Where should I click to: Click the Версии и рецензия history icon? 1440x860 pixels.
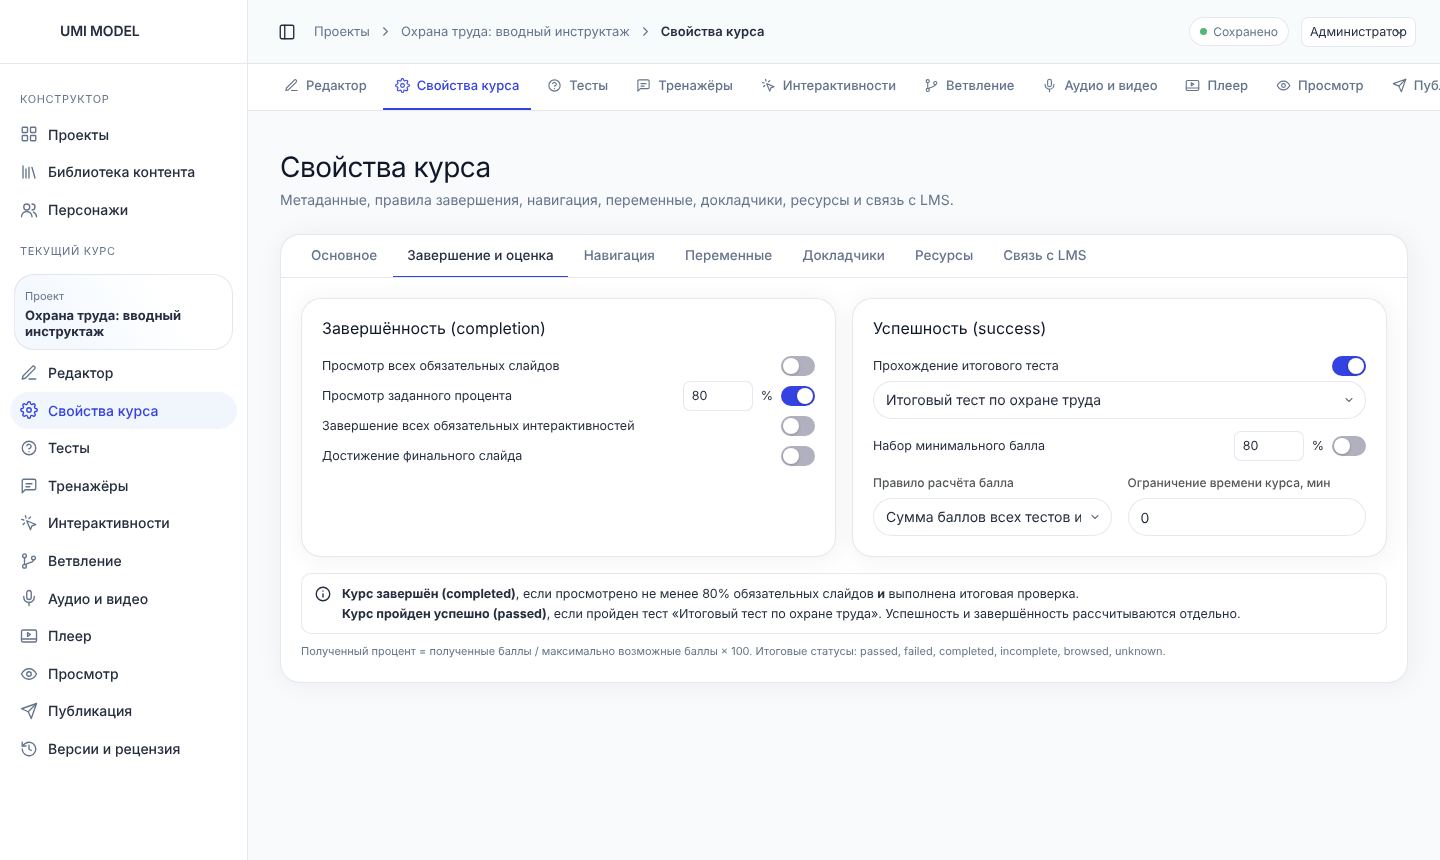coord(29,749)
